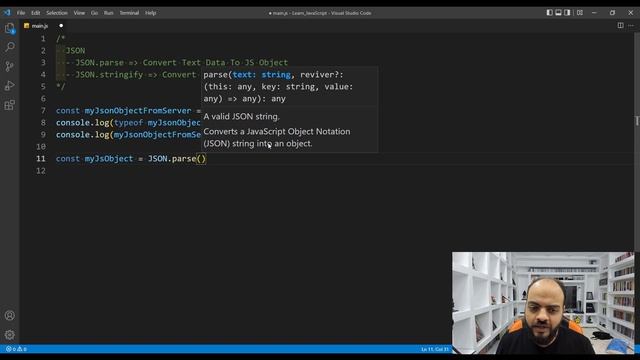This screenshot has width=640, height=360.
Task: Open the Search view in activity bar
Action: (9, 47)
